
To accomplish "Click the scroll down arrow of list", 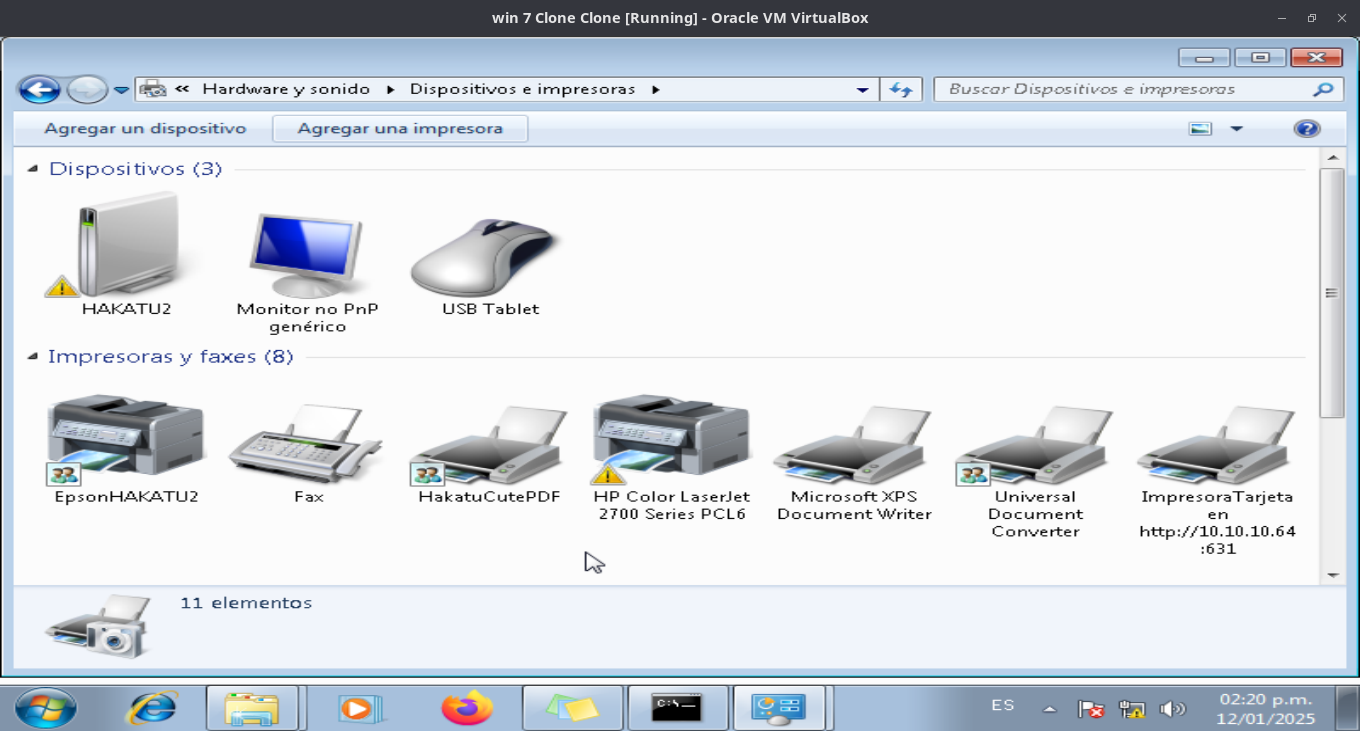I will click(1332, 575).
